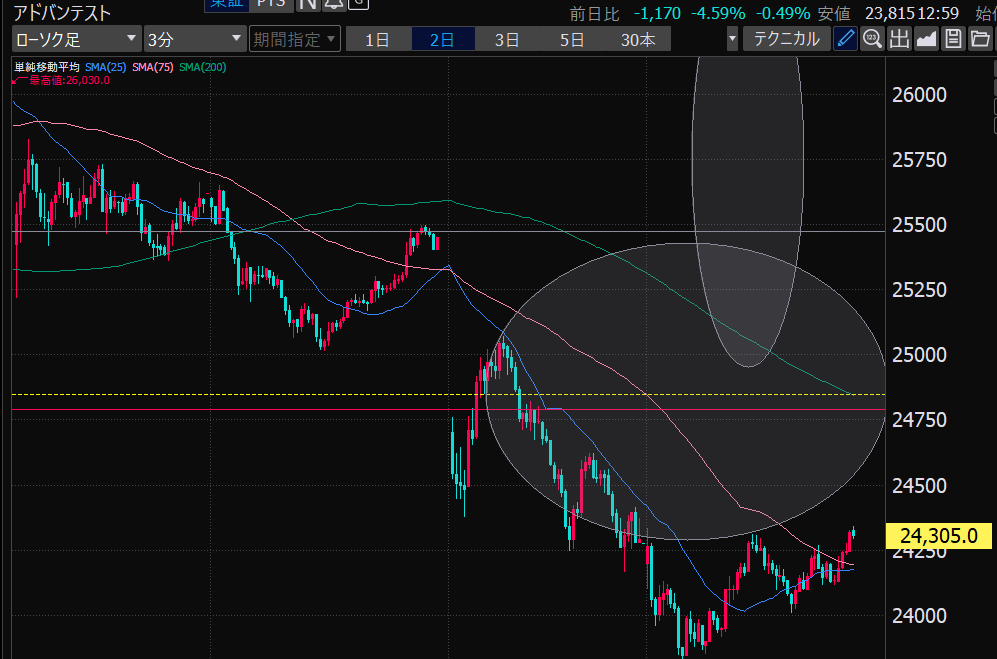Click the SMA(200) legend label
The image size is (997, 659).
tap(203, 67)
